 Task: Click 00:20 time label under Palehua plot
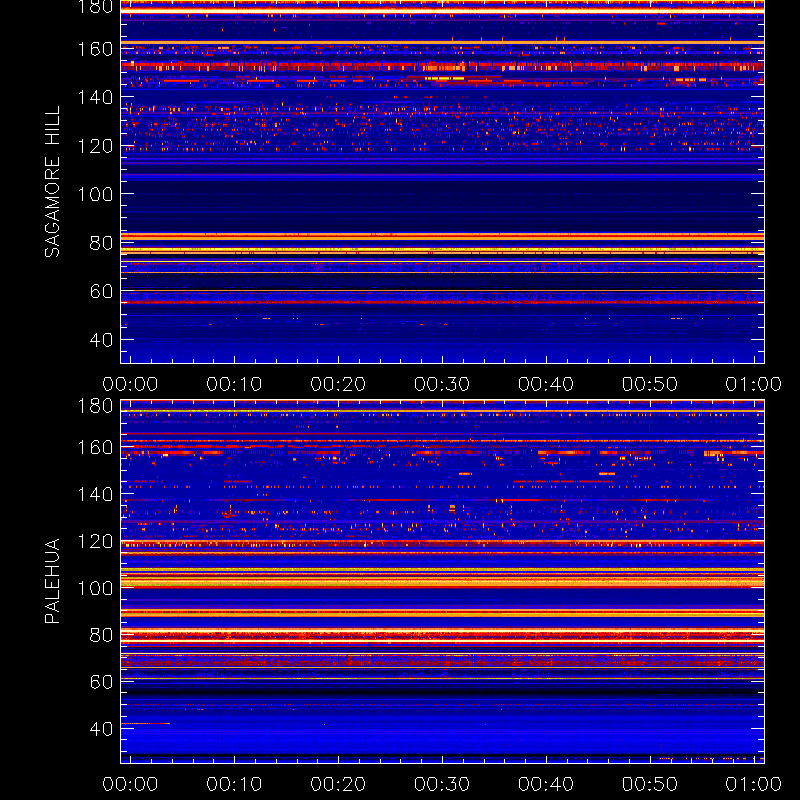pyautogui.click(x=338, y=784)
